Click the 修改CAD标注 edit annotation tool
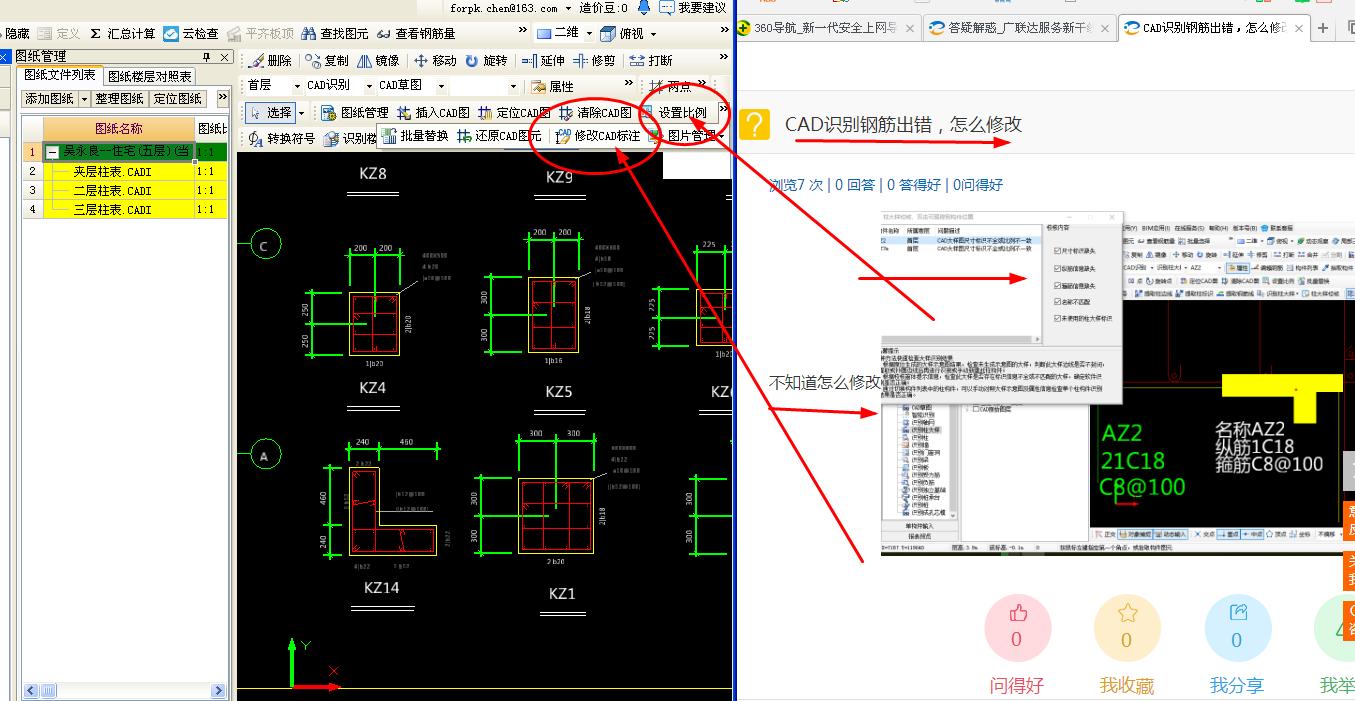 point(598,136)
